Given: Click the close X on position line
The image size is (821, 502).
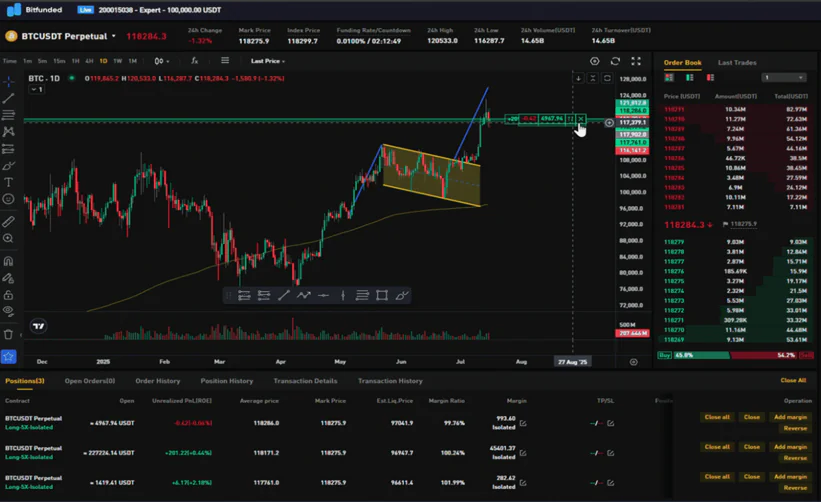Looking at the screenshot, I should (x=581, y=119).
